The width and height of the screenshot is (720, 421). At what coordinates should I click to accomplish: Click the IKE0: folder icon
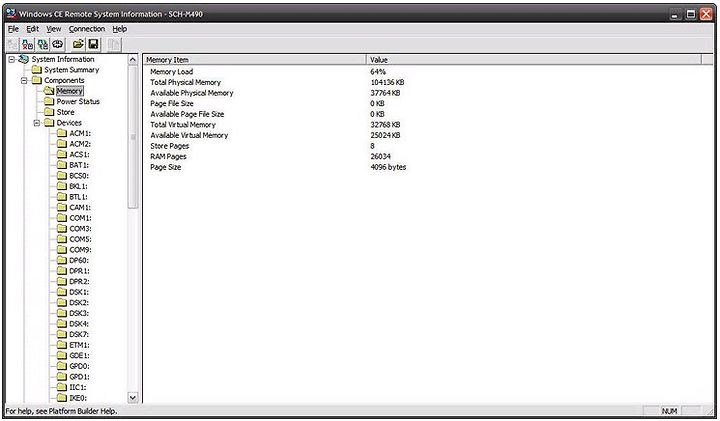point(62,398)
